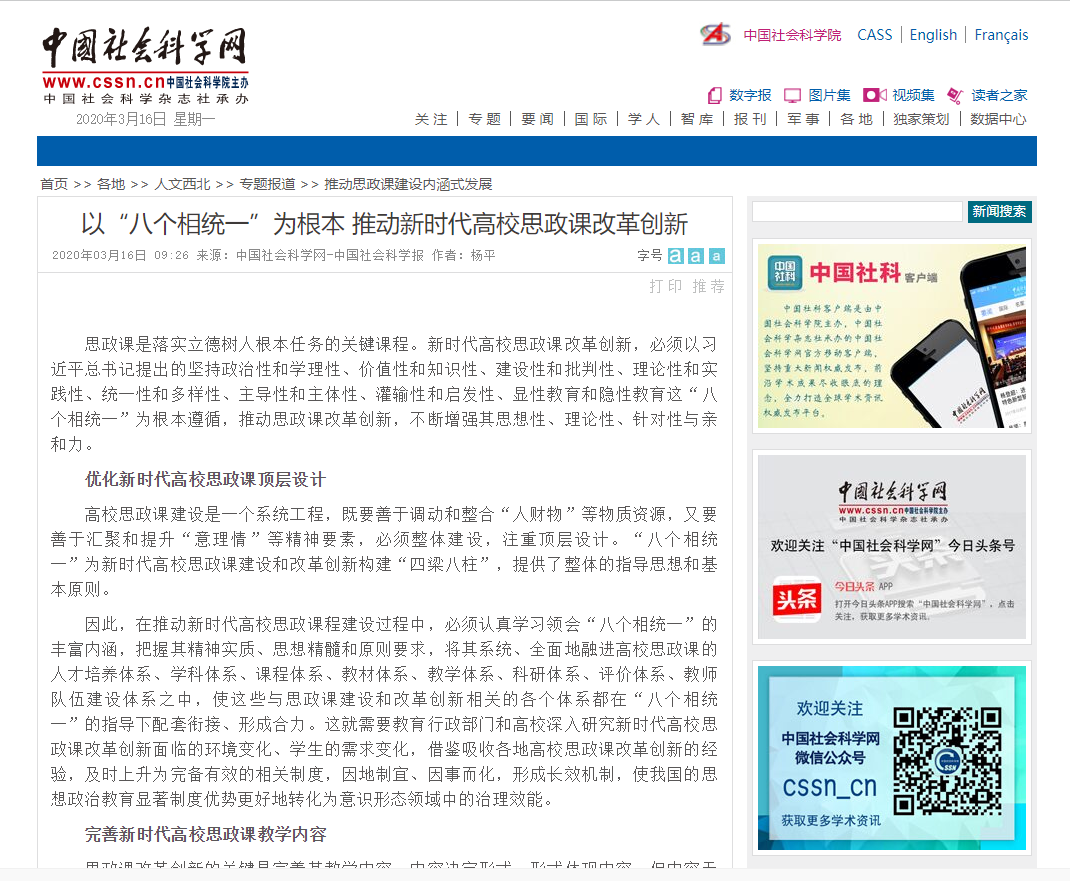Go to 首页 in the breadcrumb

pos(54,184)
